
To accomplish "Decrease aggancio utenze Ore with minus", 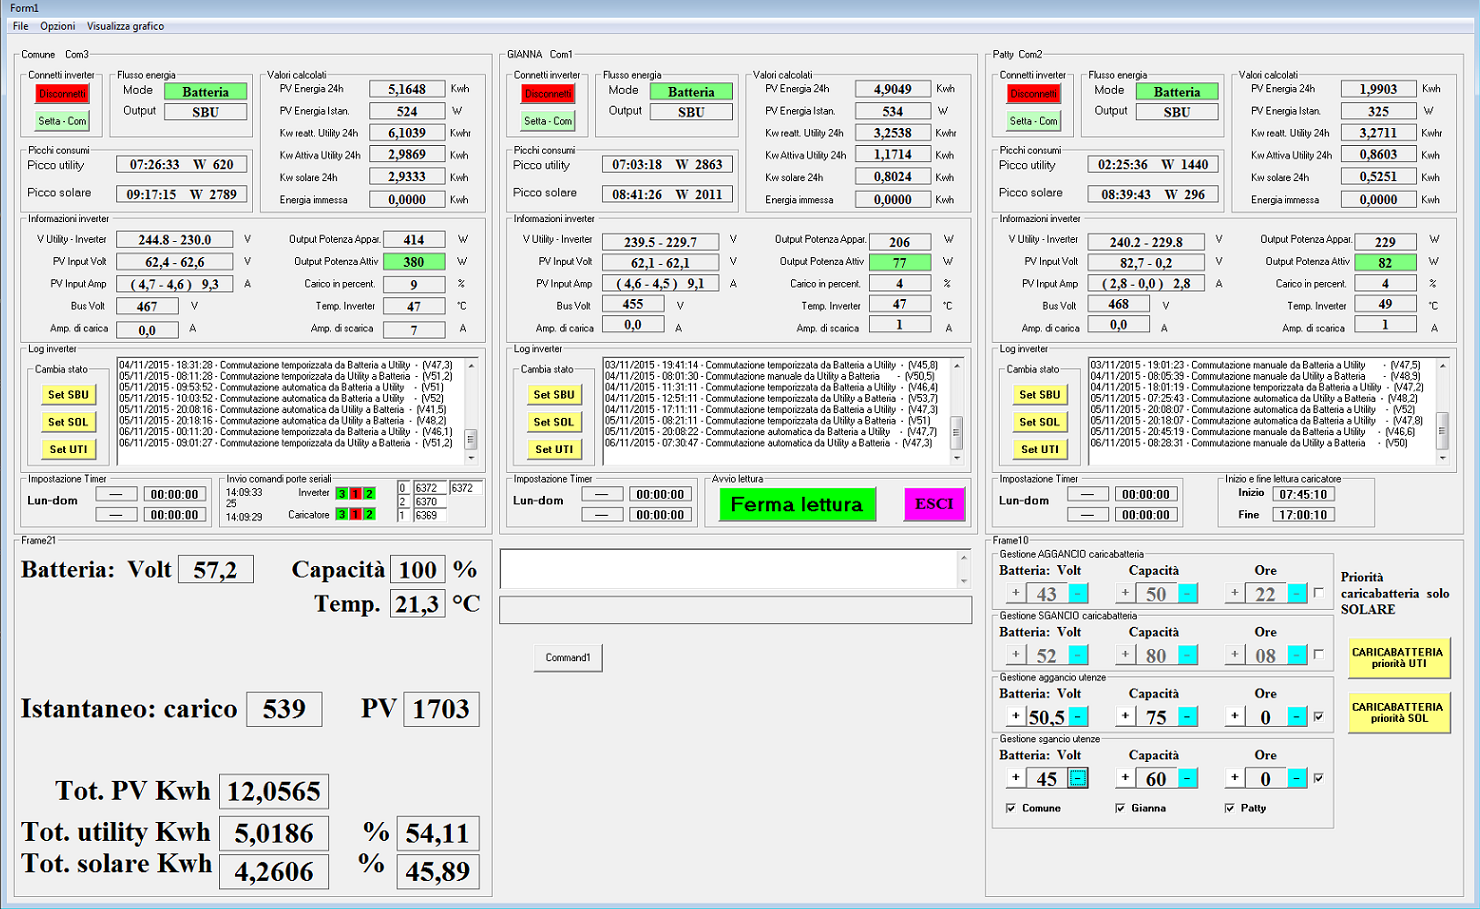I will [1297, 717].
